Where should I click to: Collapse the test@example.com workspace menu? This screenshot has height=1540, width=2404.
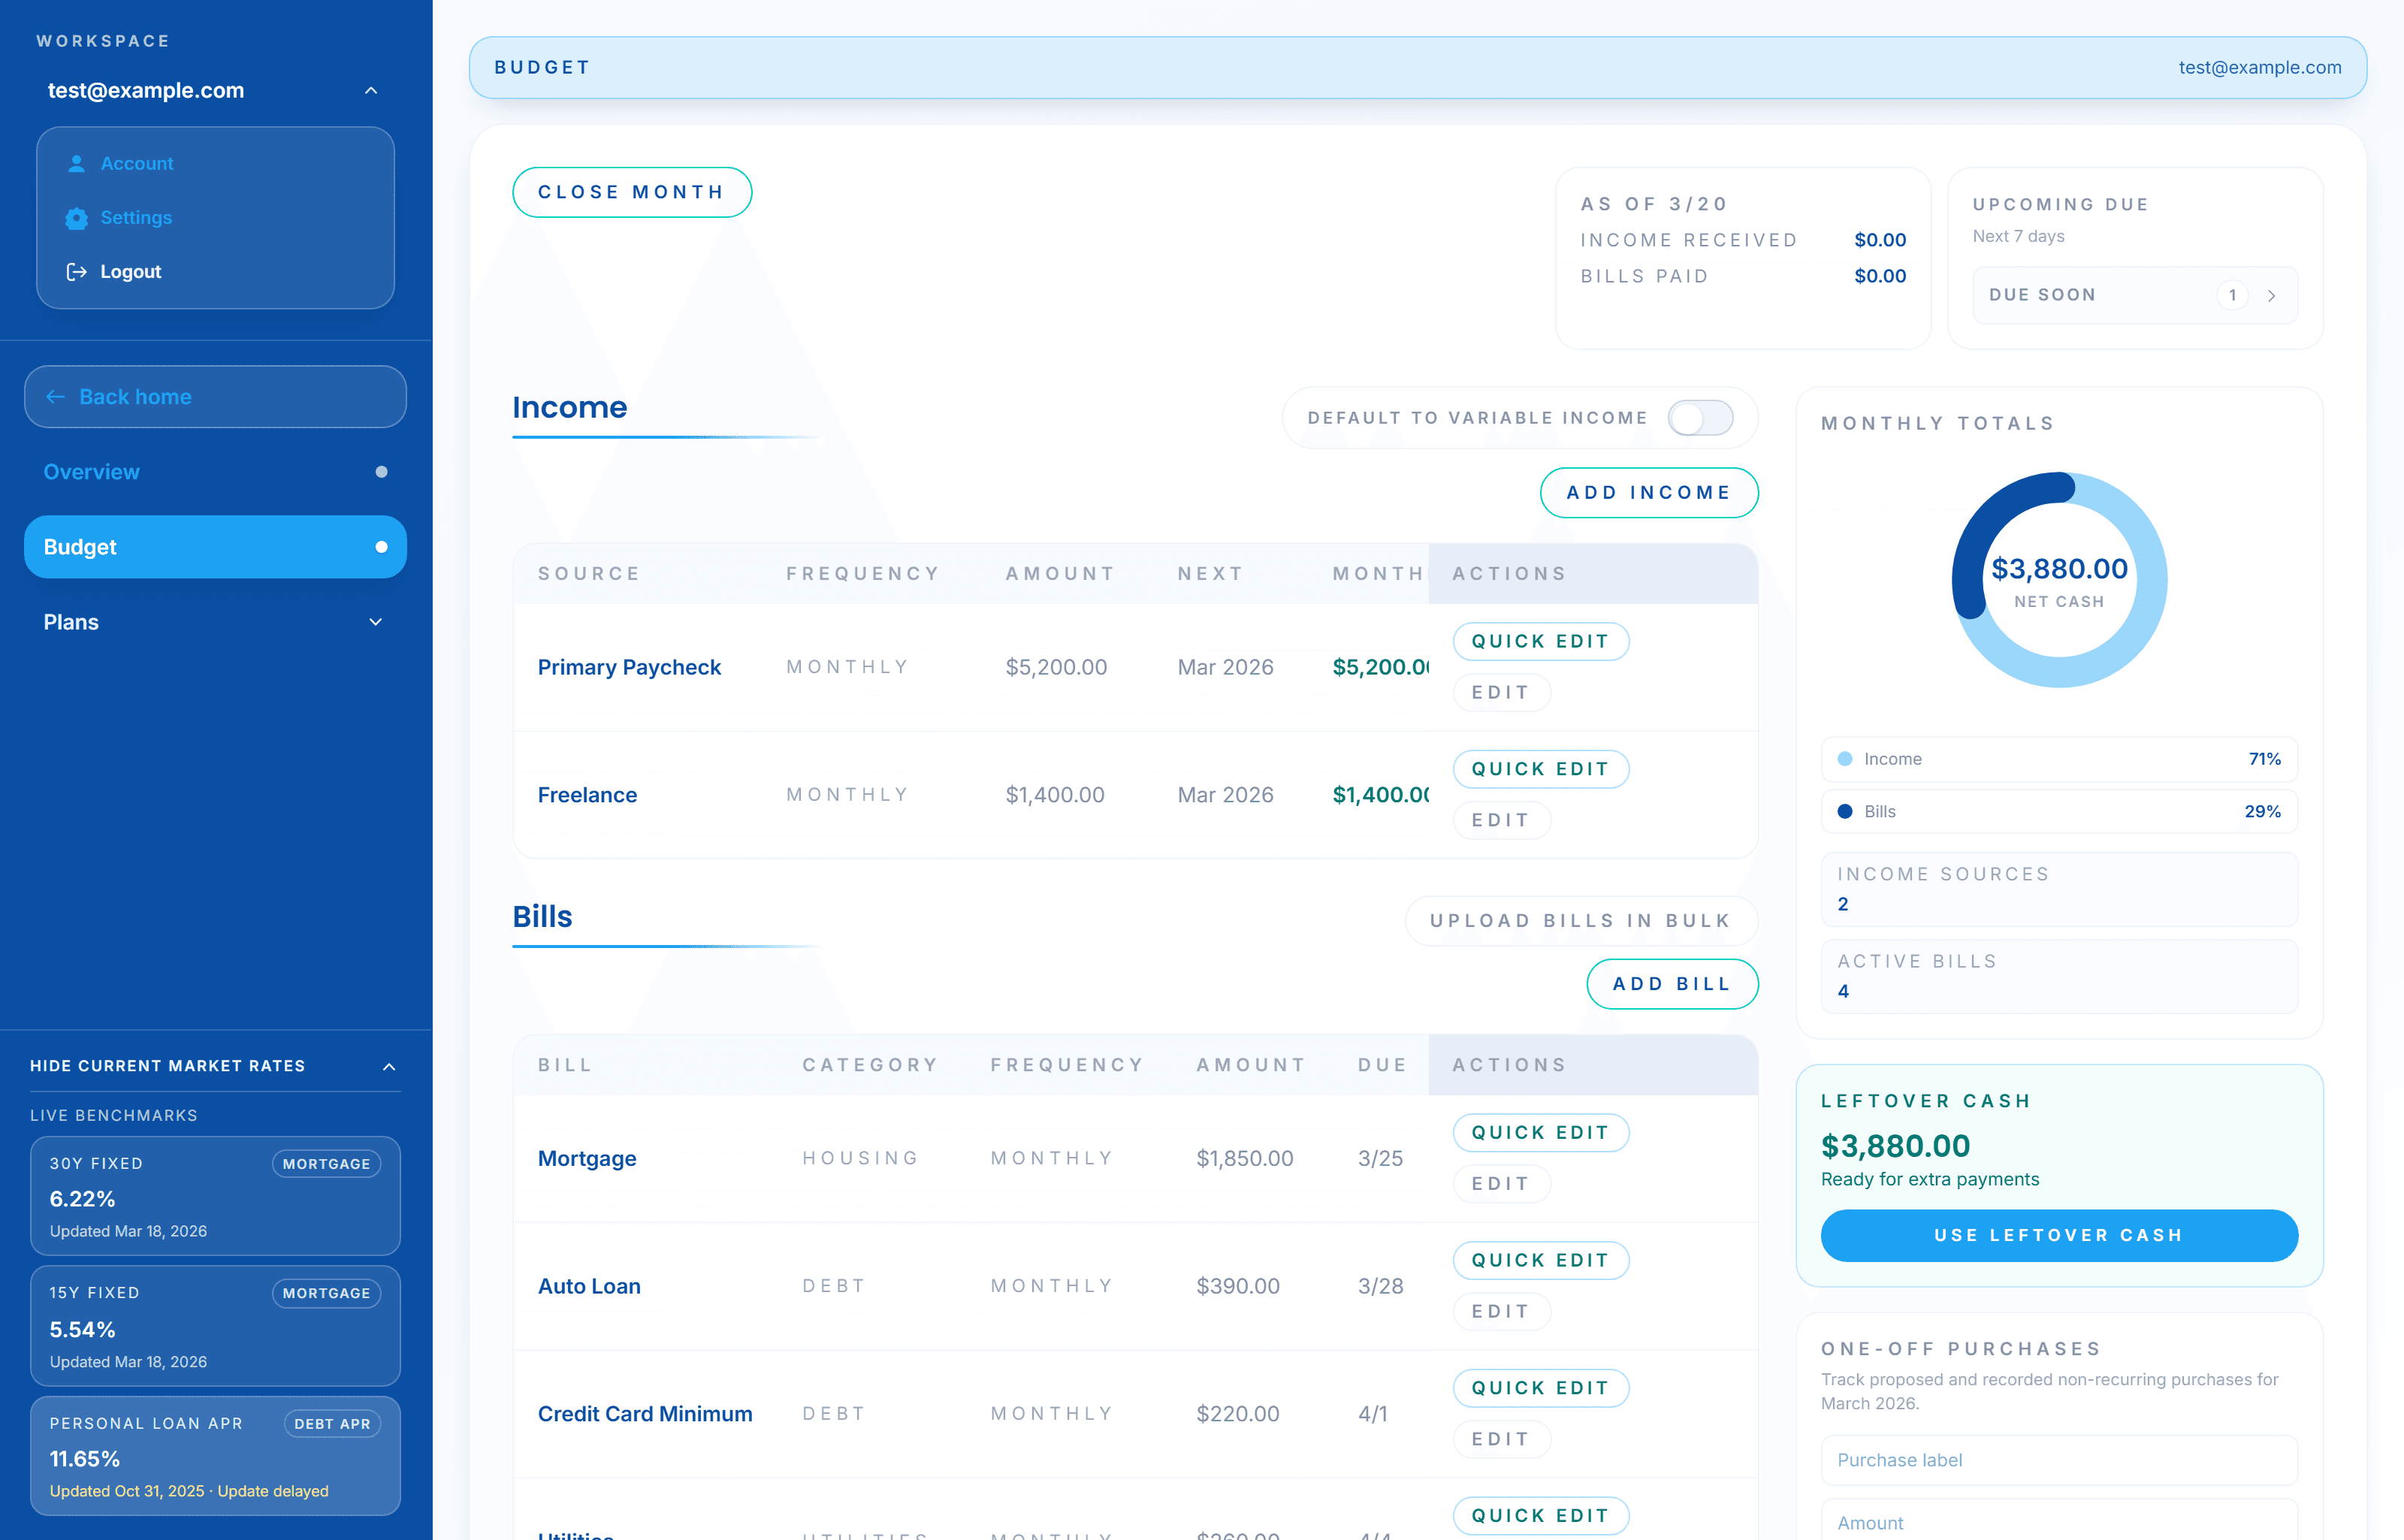click(371, 91)
